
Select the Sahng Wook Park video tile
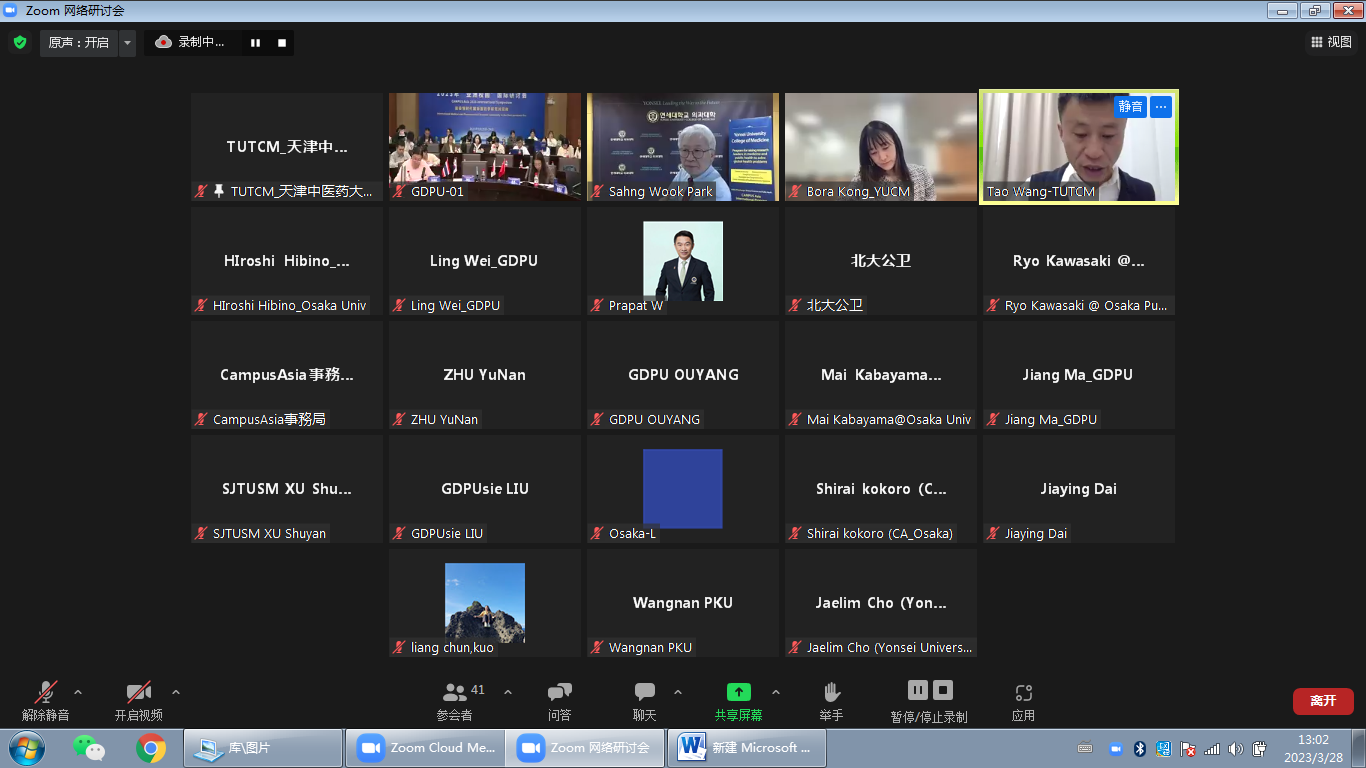[x=682, y=147]
